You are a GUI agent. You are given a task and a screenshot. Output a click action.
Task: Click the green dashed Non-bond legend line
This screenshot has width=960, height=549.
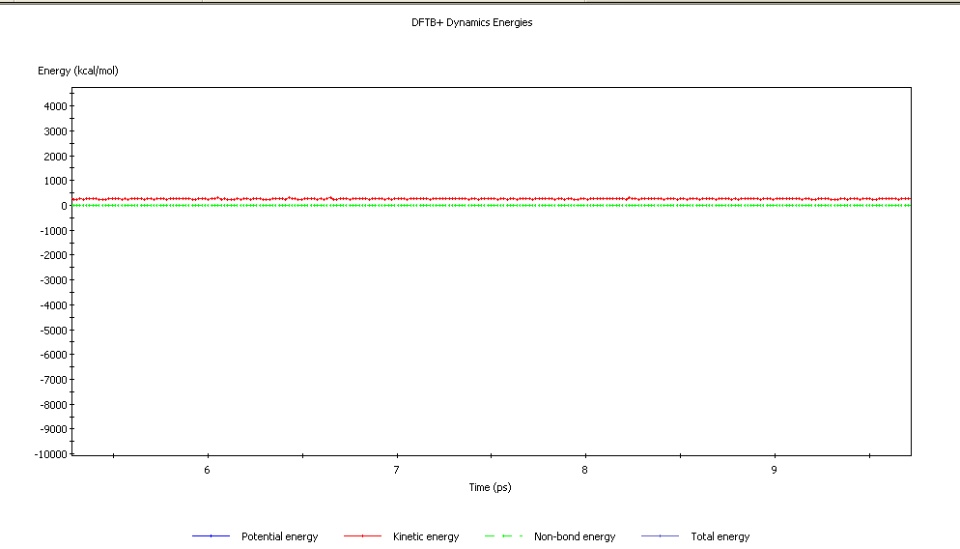[x=504, y=536]
